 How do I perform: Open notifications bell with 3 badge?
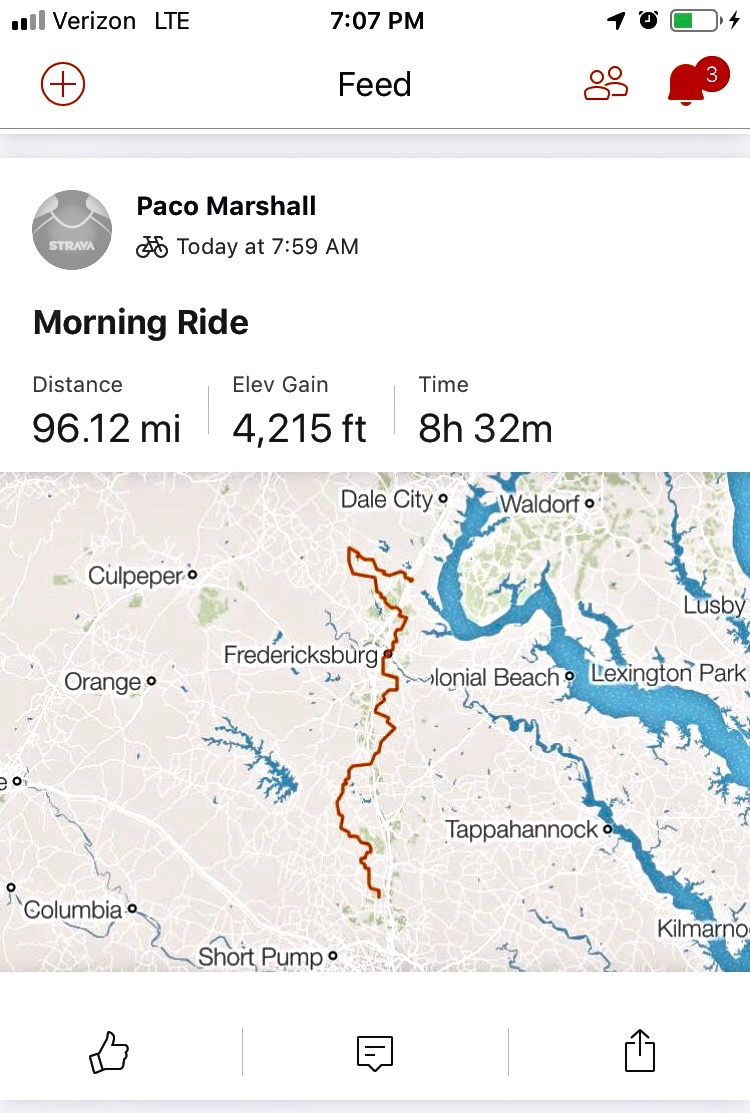(x=689, y=83)
